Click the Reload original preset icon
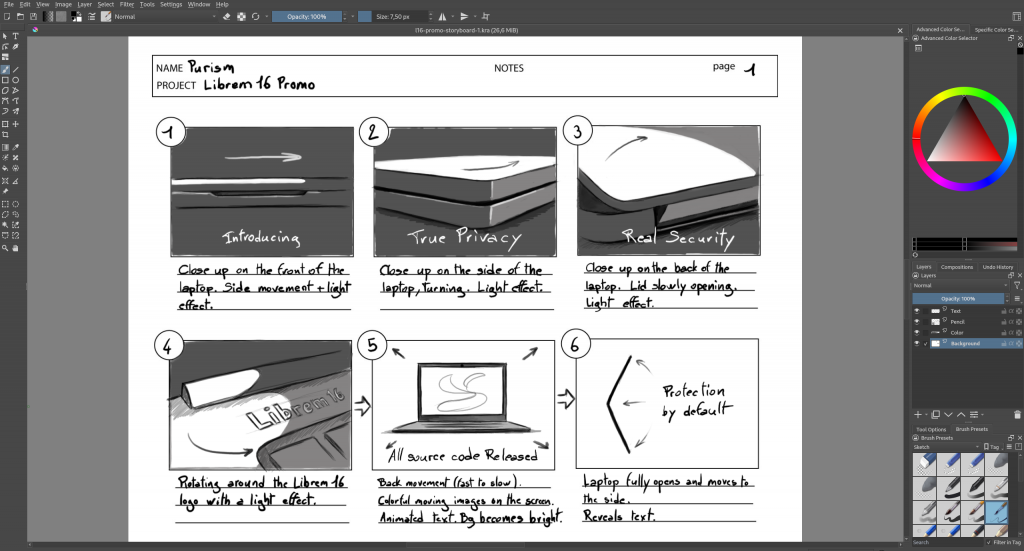This screenshot has height=551, width=1024. [255, 16]
